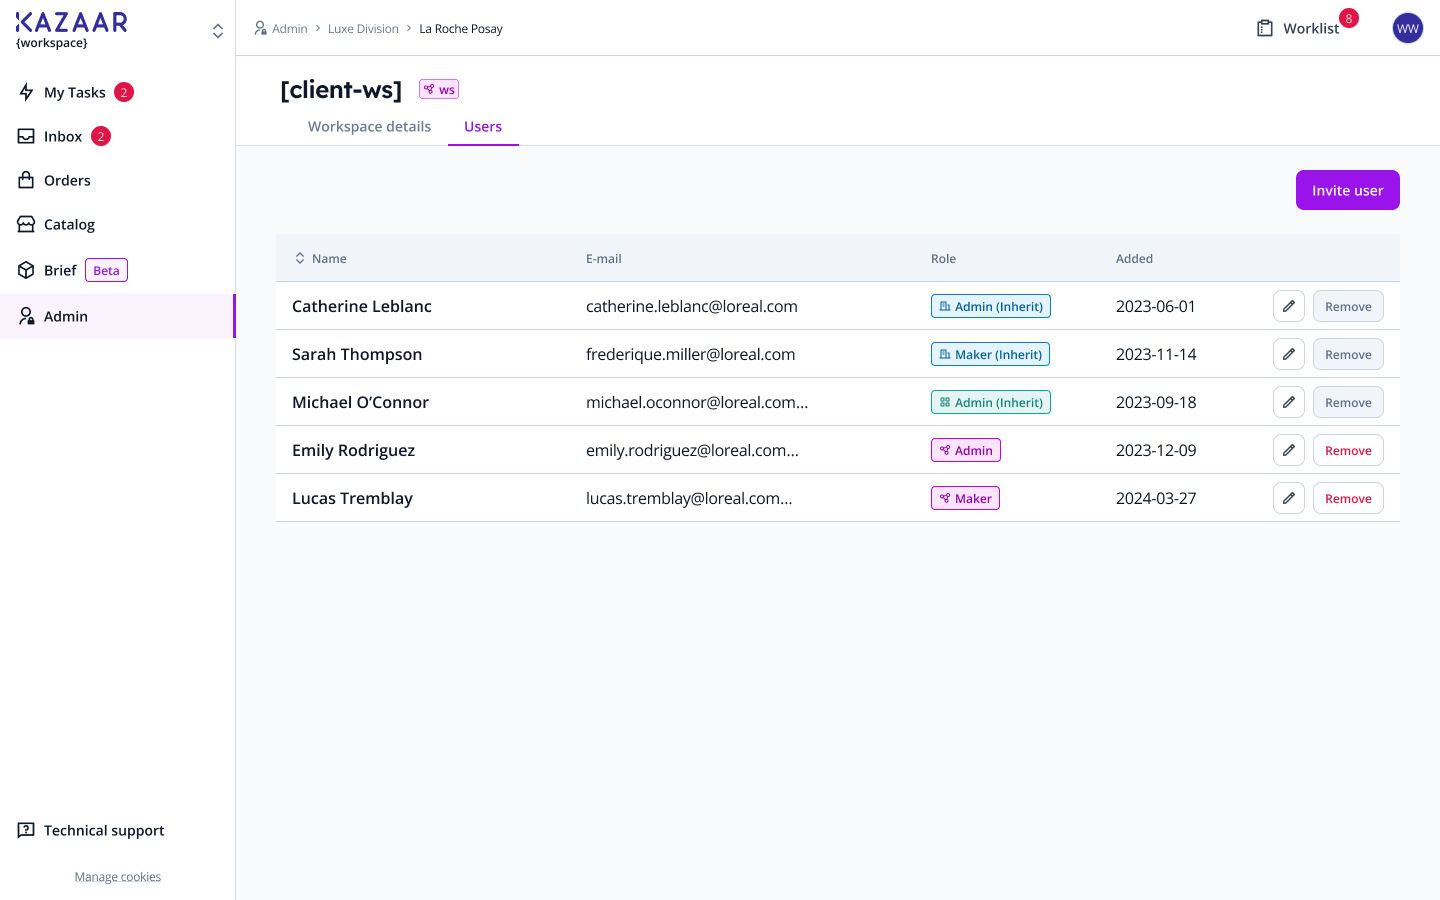Open Technical support
The width and height of the screenshot is (1440, 900).
tap(91, 830)
